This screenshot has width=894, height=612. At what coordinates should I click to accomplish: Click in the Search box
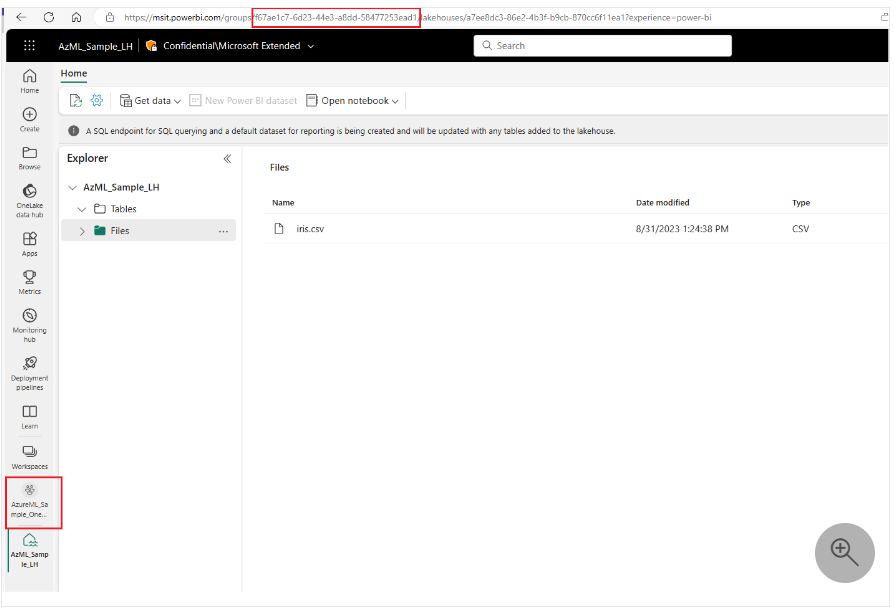click(603, 46)
